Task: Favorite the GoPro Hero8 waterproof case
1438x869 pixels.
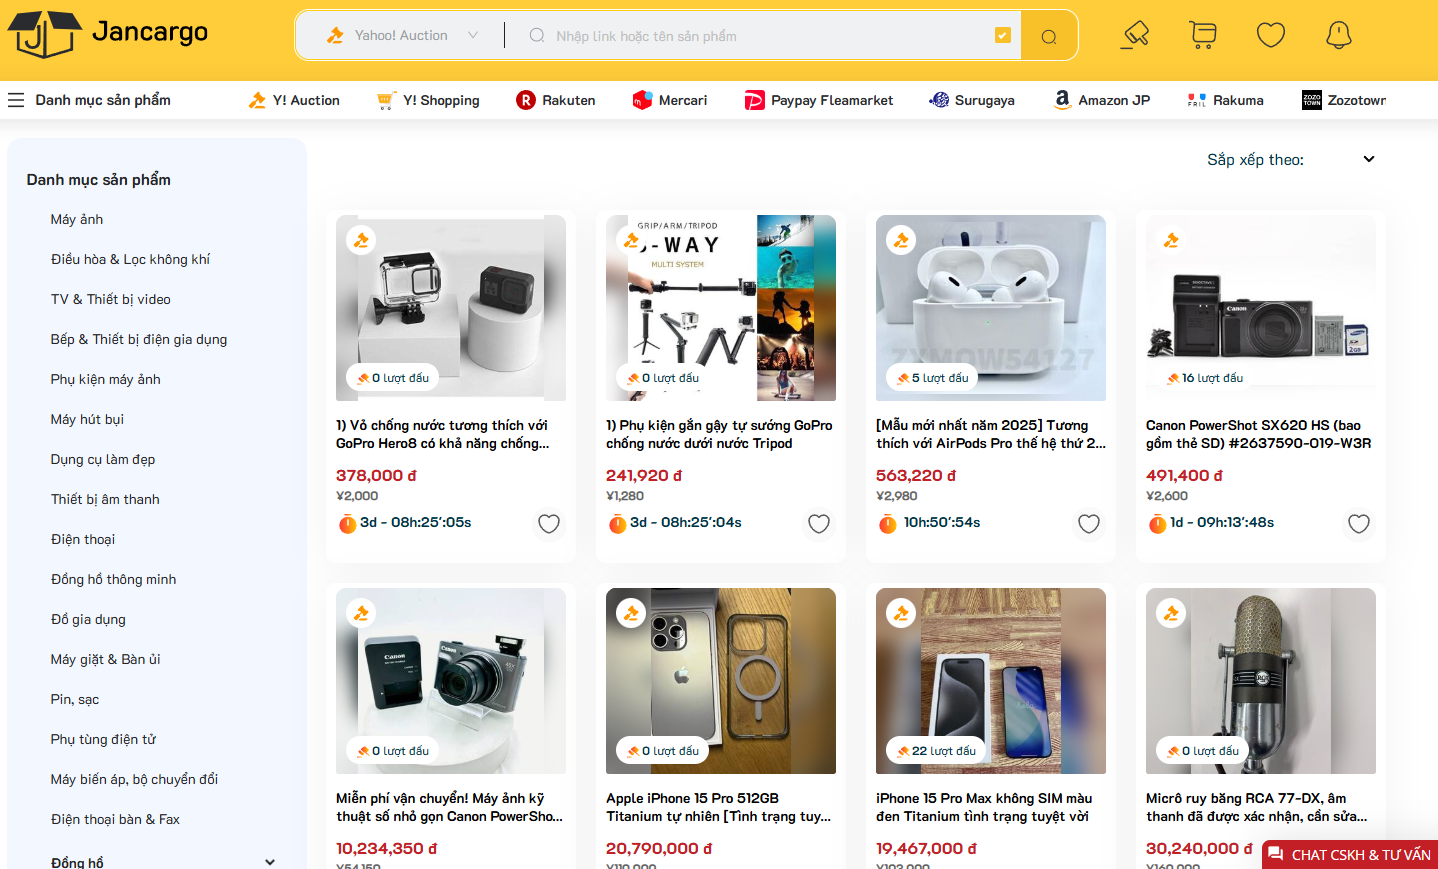Action: pyautogui.click(x=549, y=523)
